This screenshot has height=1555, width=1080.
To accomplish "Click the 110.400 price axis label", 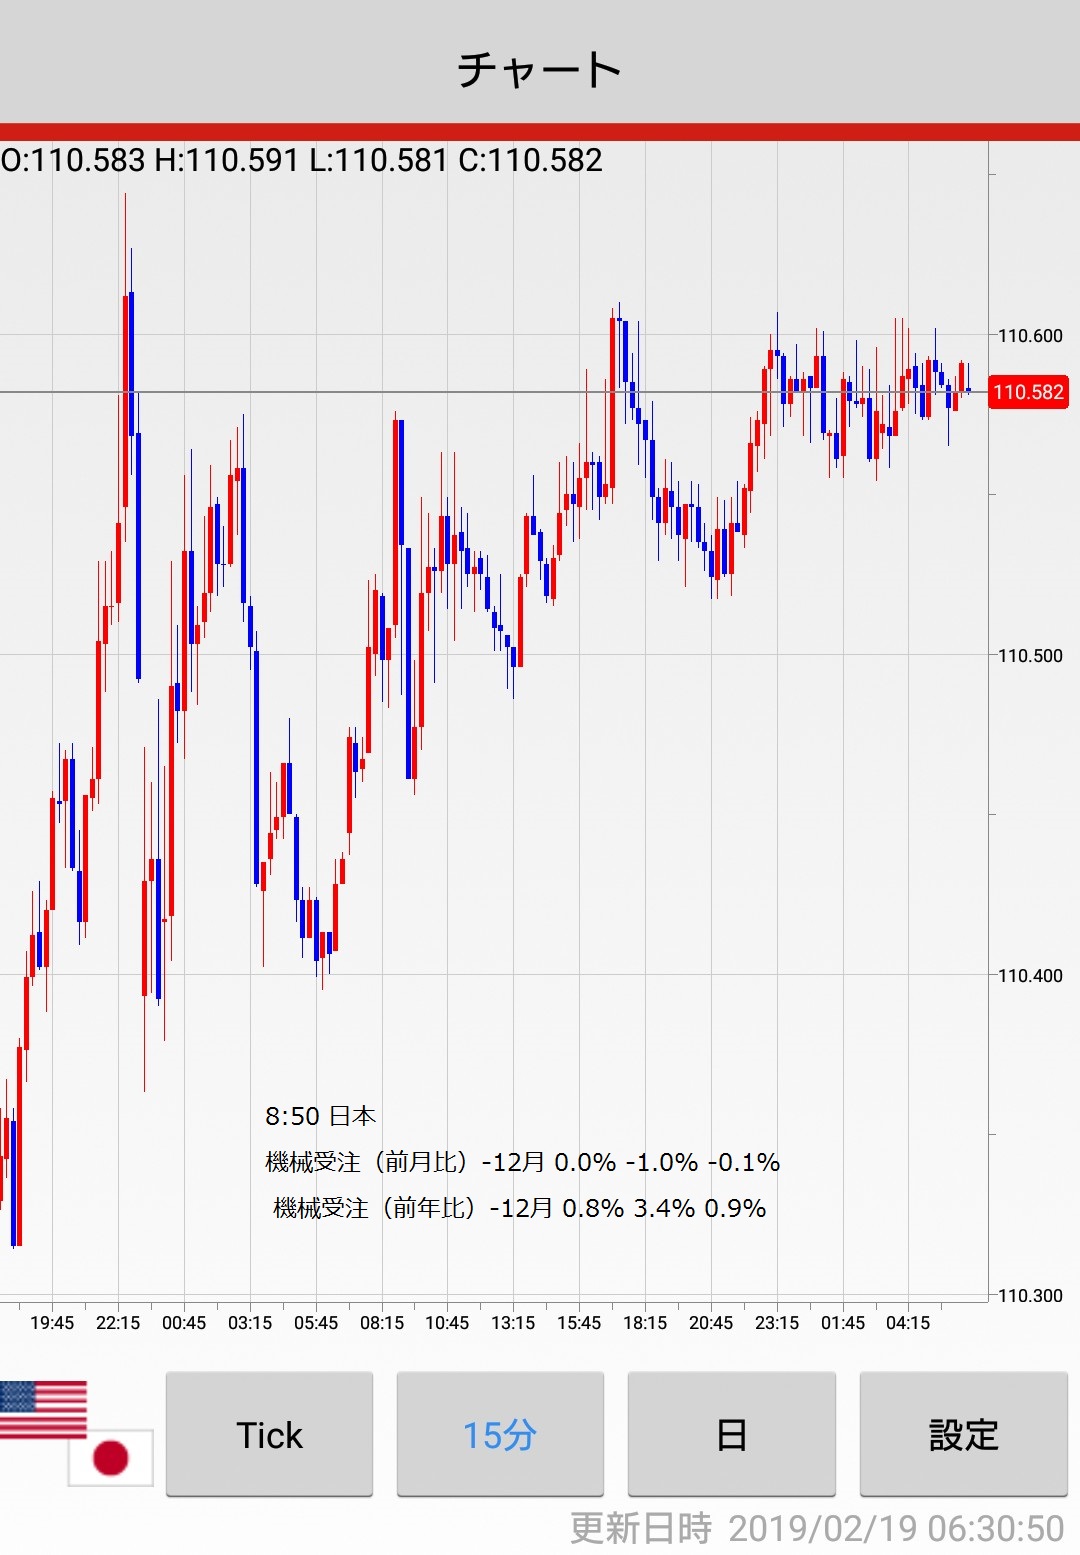I will click(x=1030, y=976).
